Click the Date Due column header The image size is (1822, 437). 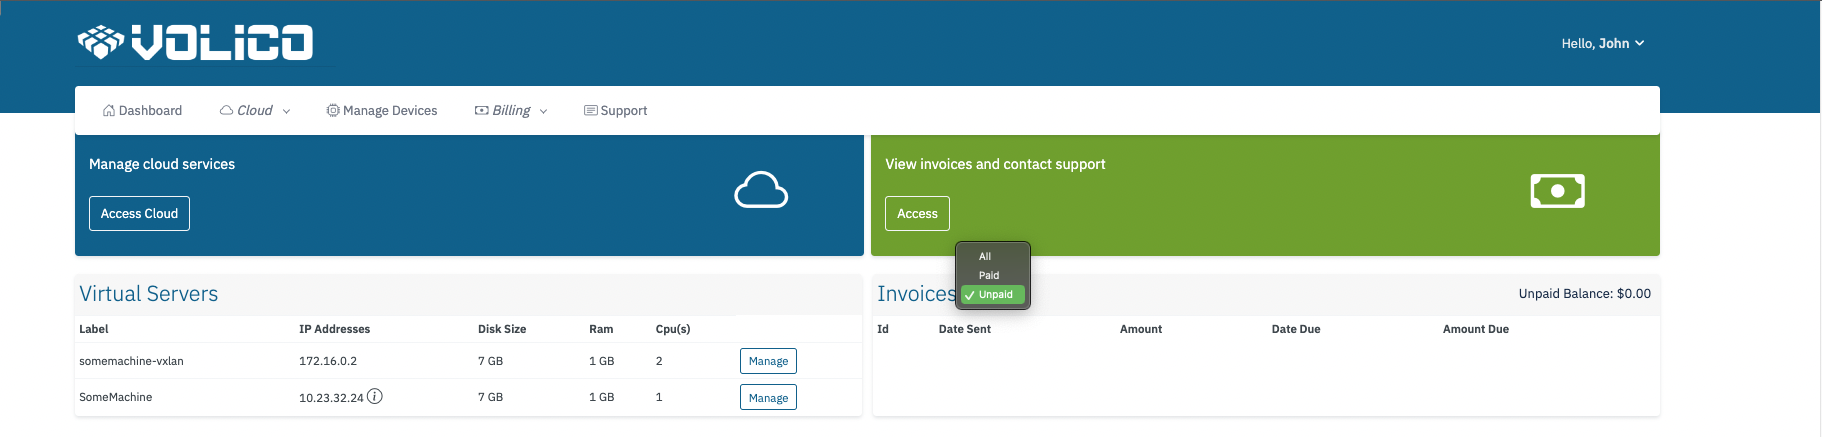[1295, 329]
